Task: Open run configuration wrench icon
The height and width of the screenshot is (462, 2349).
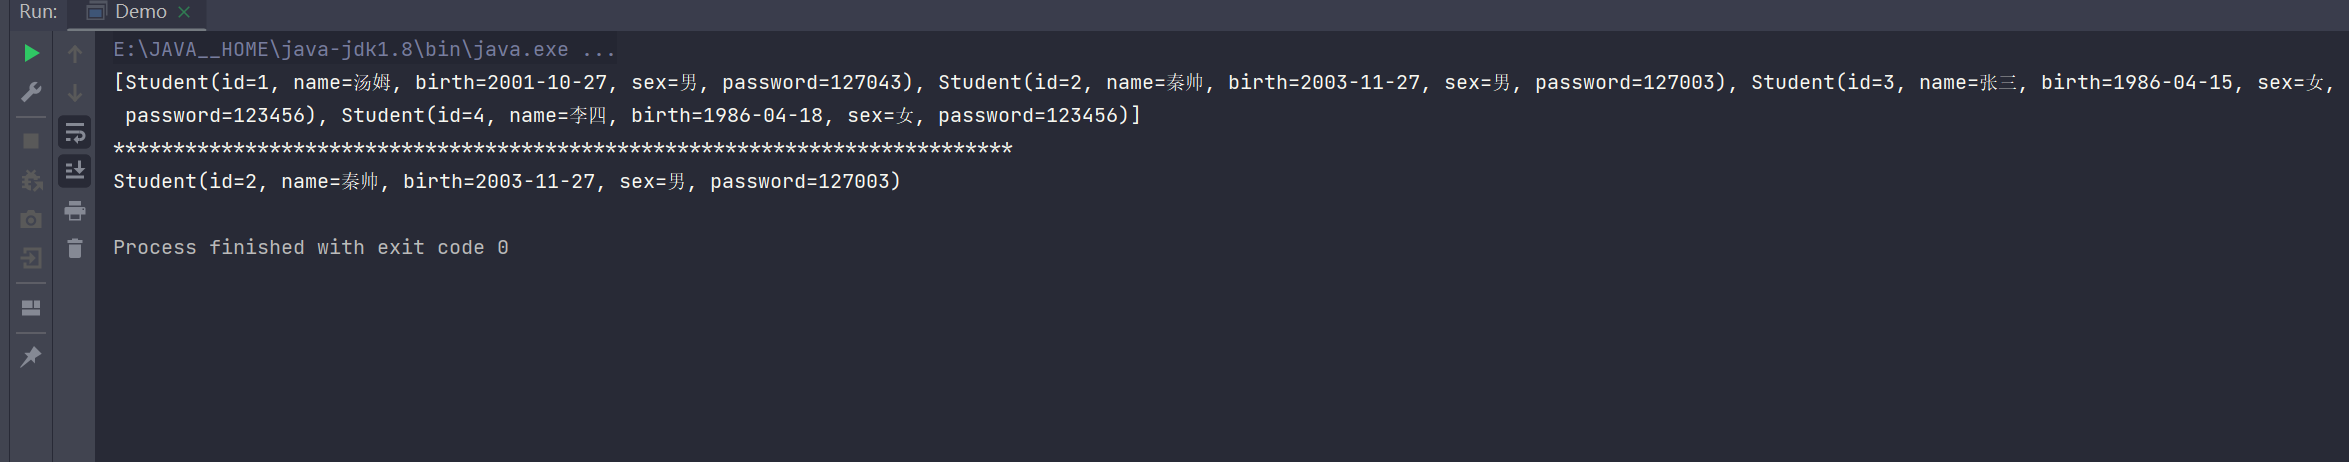Action: point(31,92)
